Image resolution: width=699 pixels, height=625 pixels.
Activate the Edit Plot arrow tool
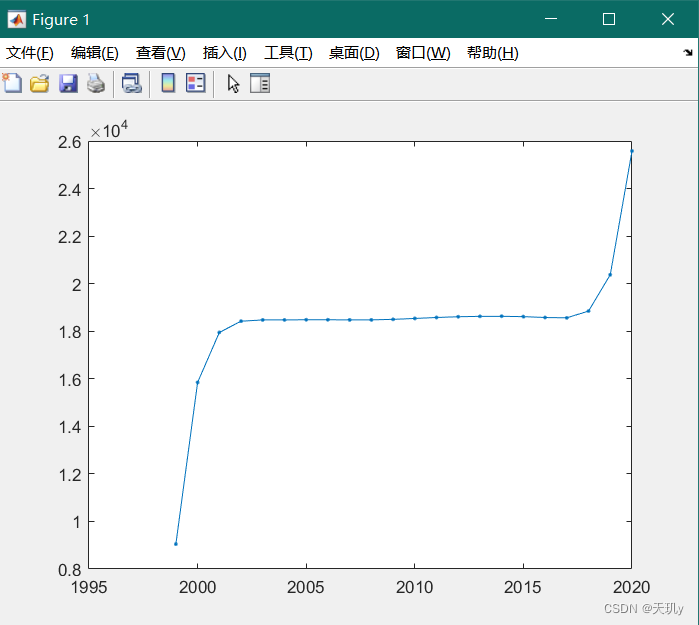tap(233, 83)
